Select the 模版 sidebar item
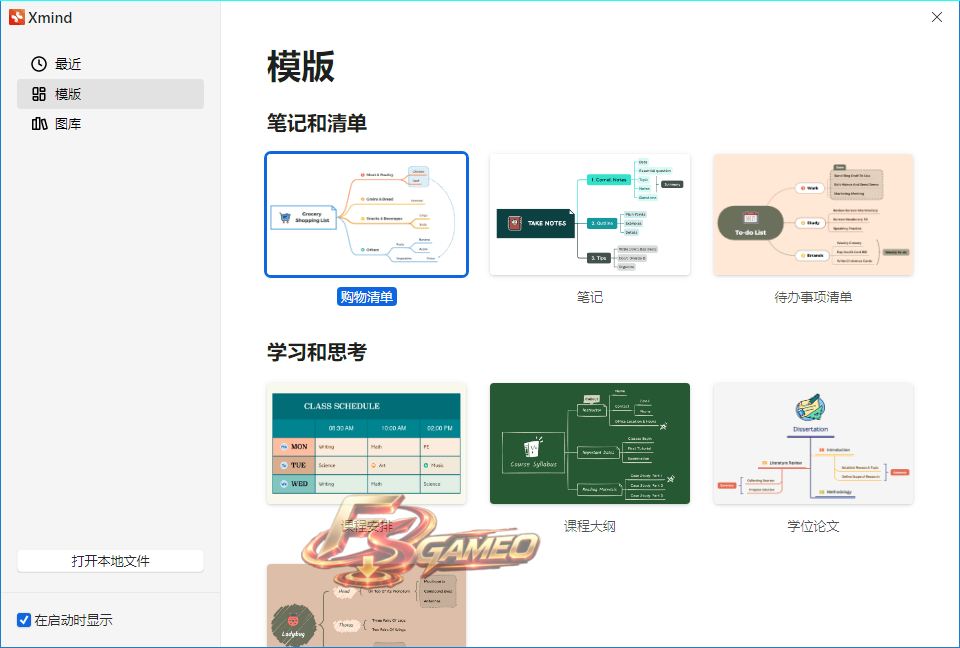960x648 pixels. [110, 94]
